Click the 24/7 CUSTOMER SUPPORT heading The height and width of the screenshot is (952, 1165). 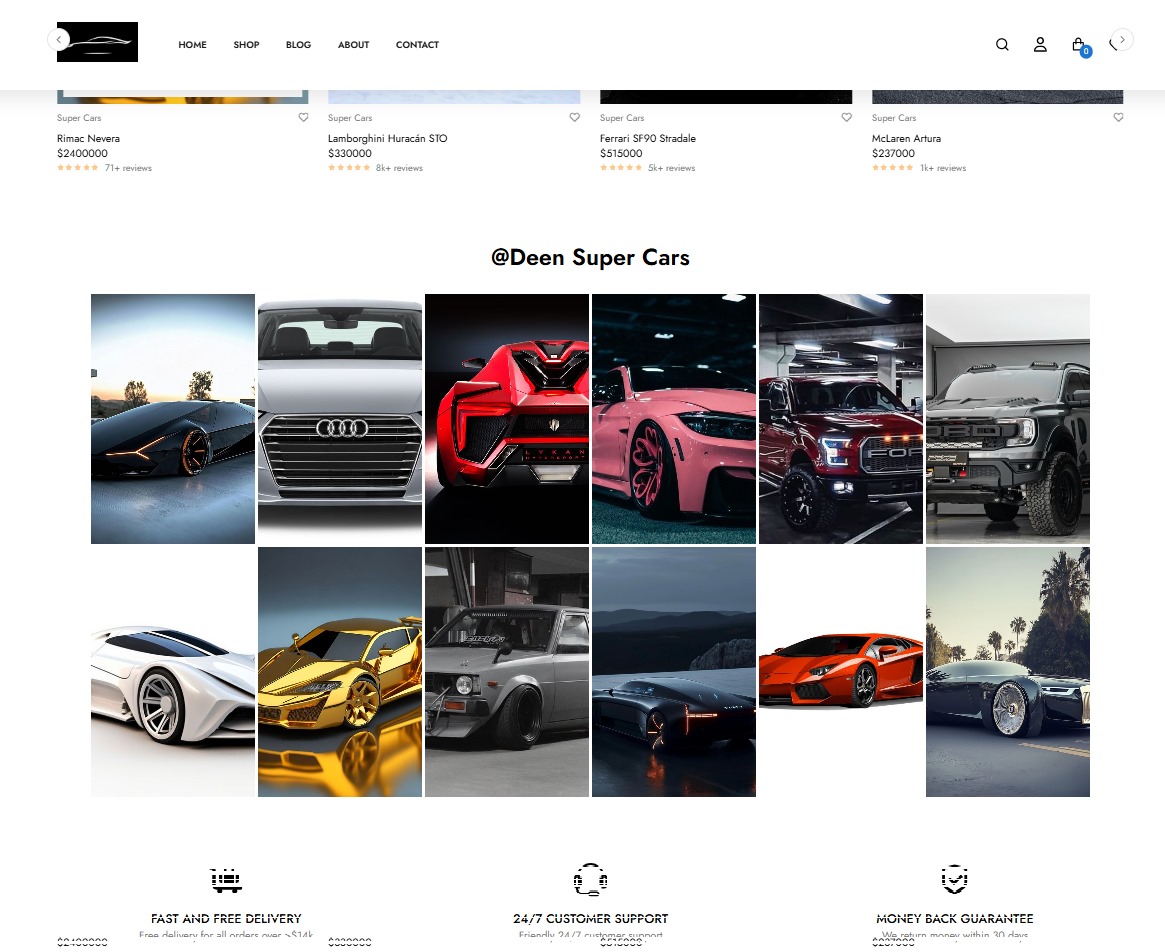click(x=591, y=919)
